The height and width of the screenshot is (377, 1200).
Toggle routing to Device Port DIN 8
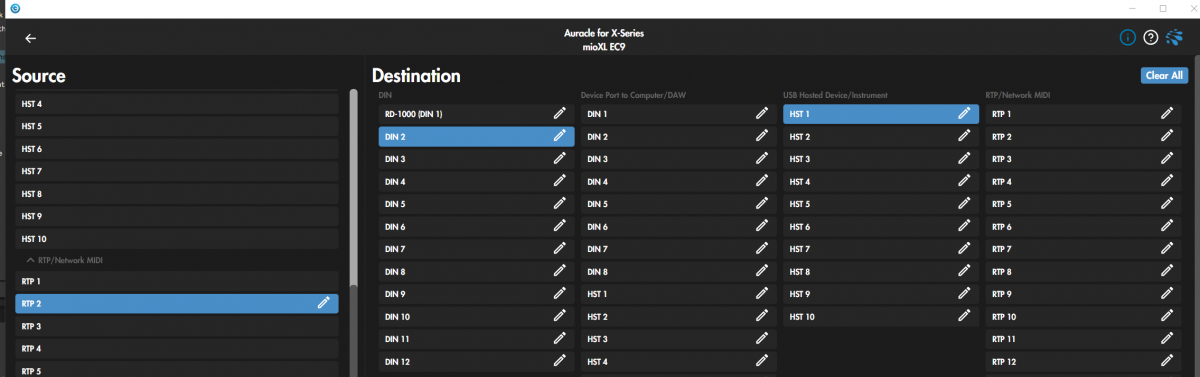click(x=678, y=272)
